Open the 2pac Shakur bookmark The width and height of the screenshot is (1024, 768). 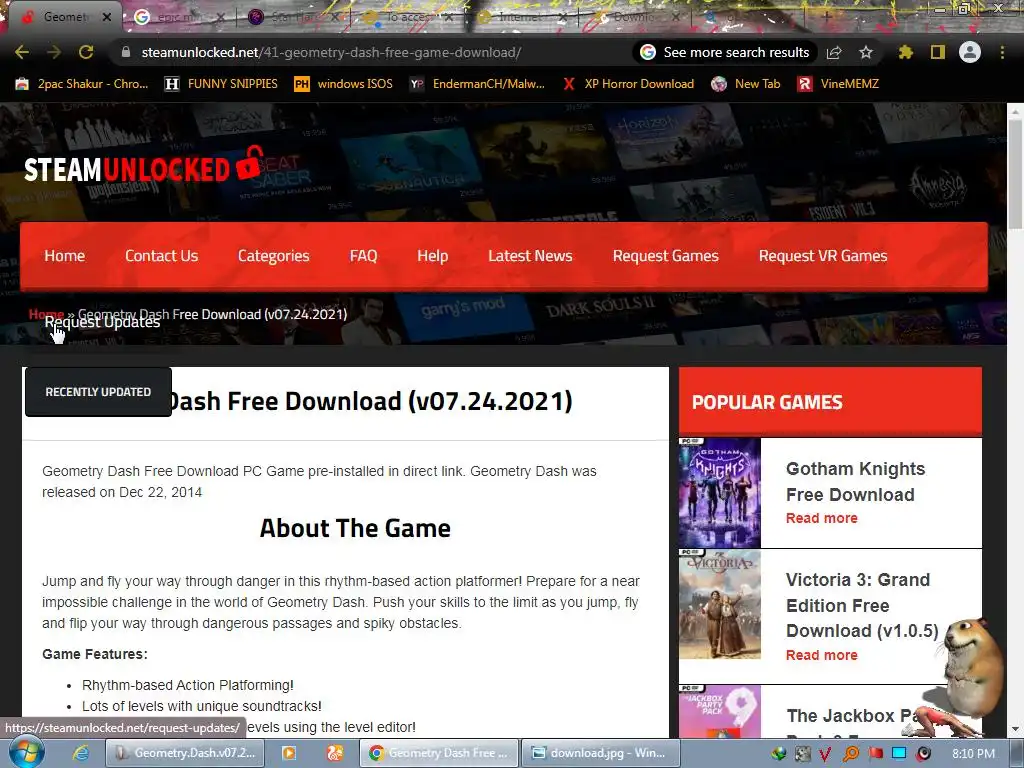[x=82, y=84]
